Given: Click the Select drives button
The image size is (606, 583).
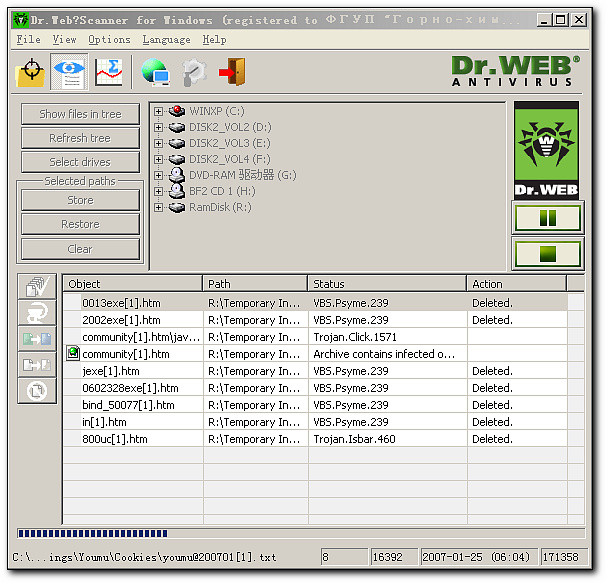Looking at the screenshot, I should (80, 162).
